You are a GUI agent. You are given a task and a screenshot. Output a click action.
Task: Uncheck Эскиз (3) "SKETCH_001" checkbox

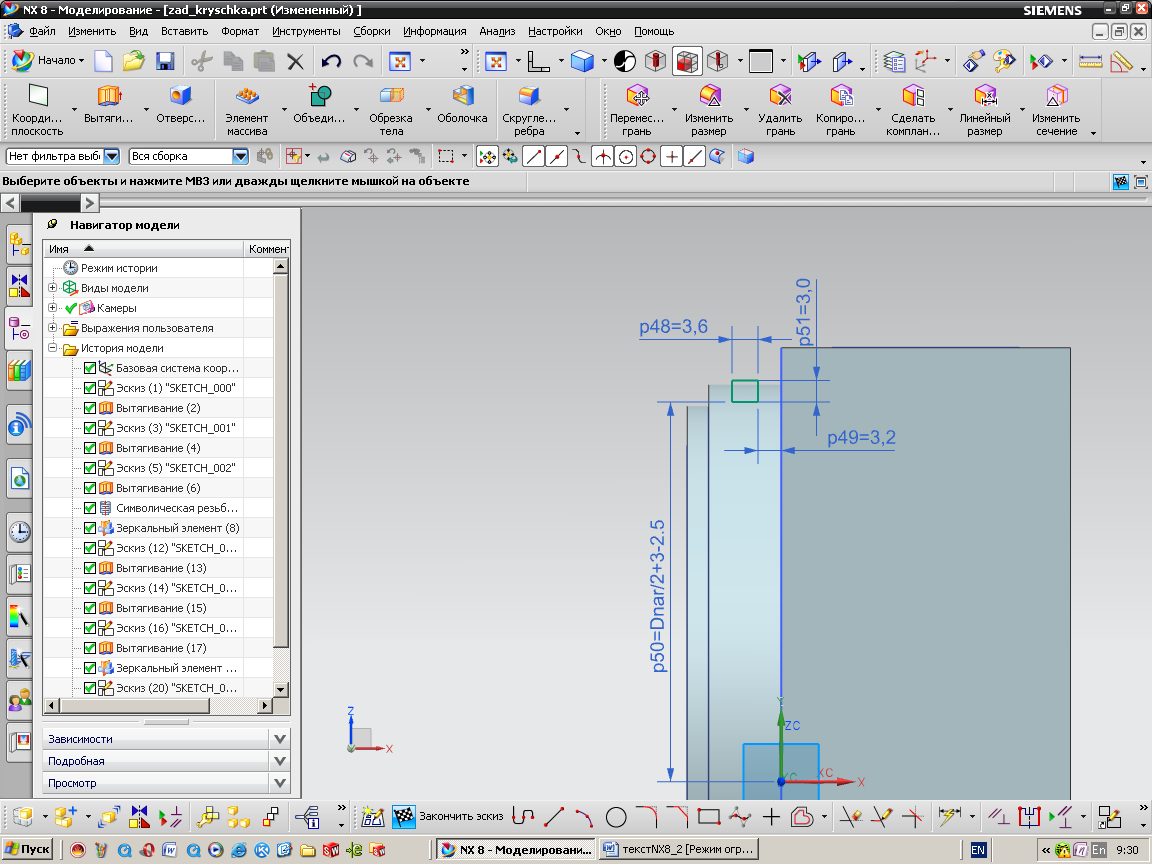(x=90, y=428)
